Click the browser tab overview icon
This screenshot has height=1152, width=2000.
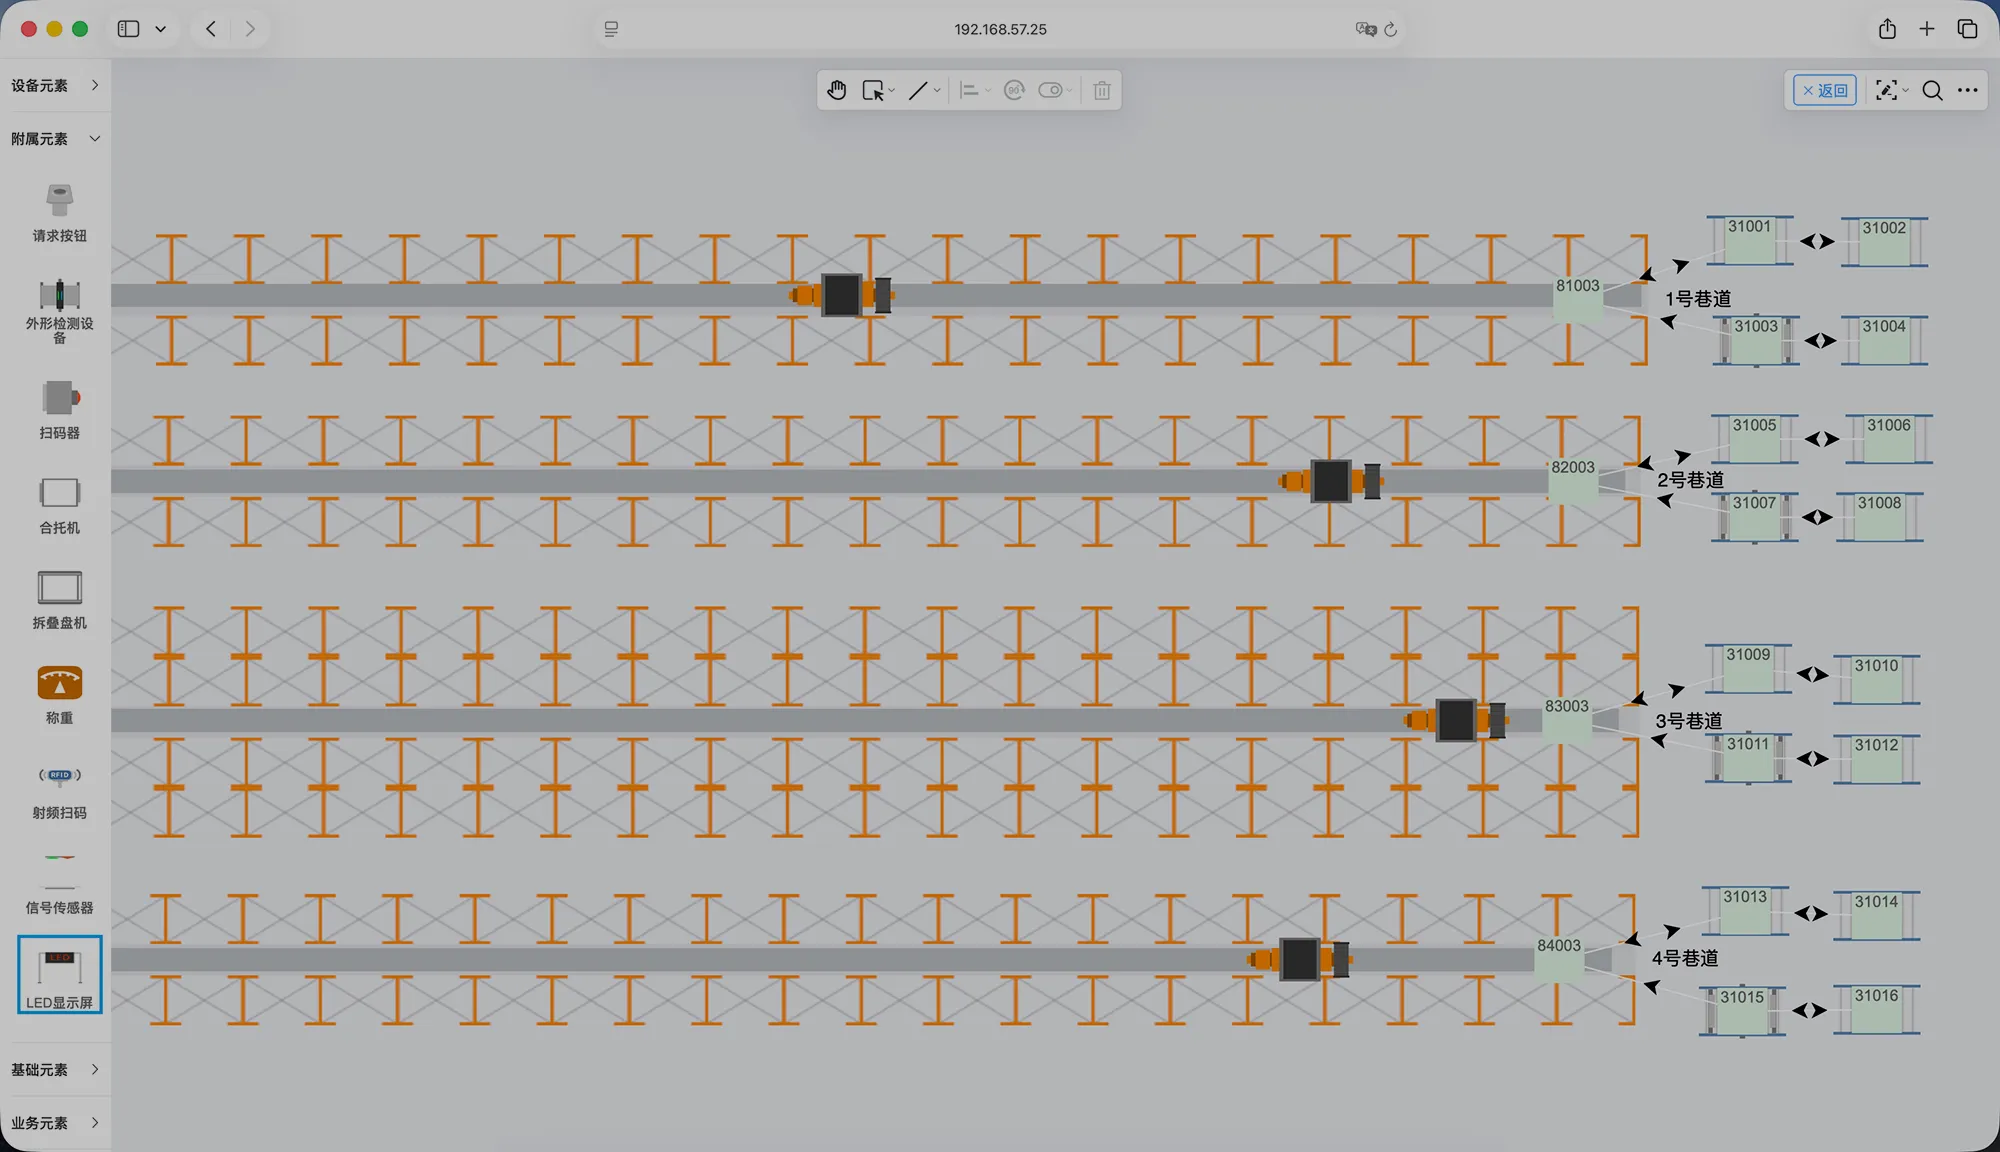pos(1967,29)
